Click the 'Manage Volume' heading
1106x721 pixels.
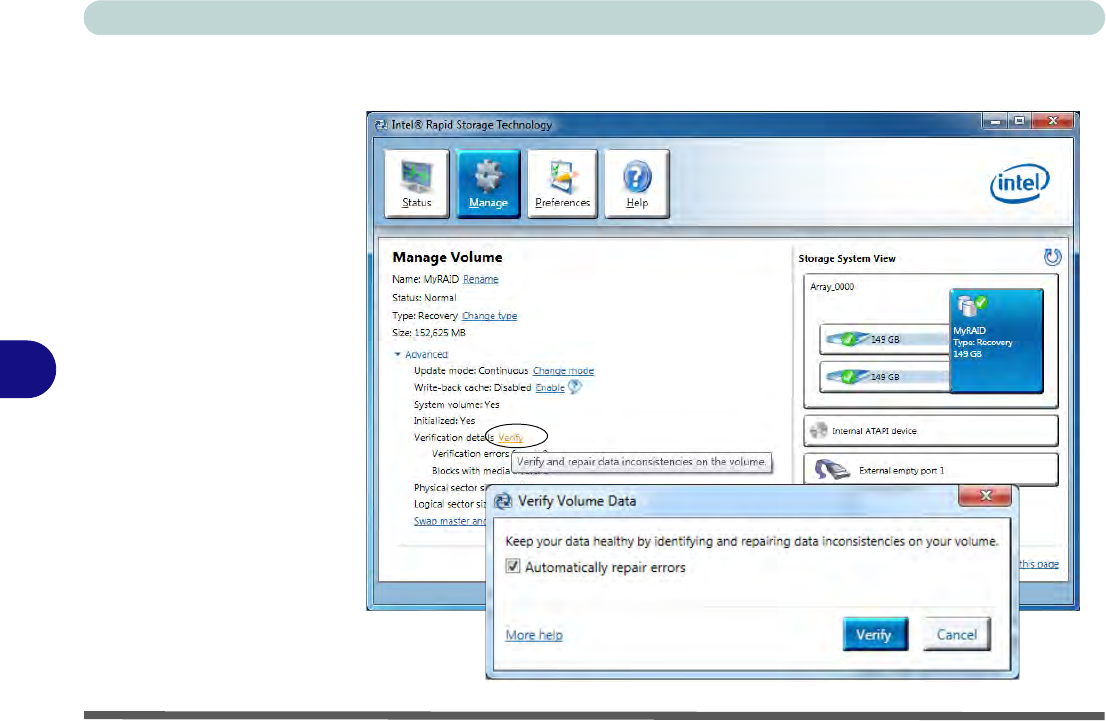447,258
